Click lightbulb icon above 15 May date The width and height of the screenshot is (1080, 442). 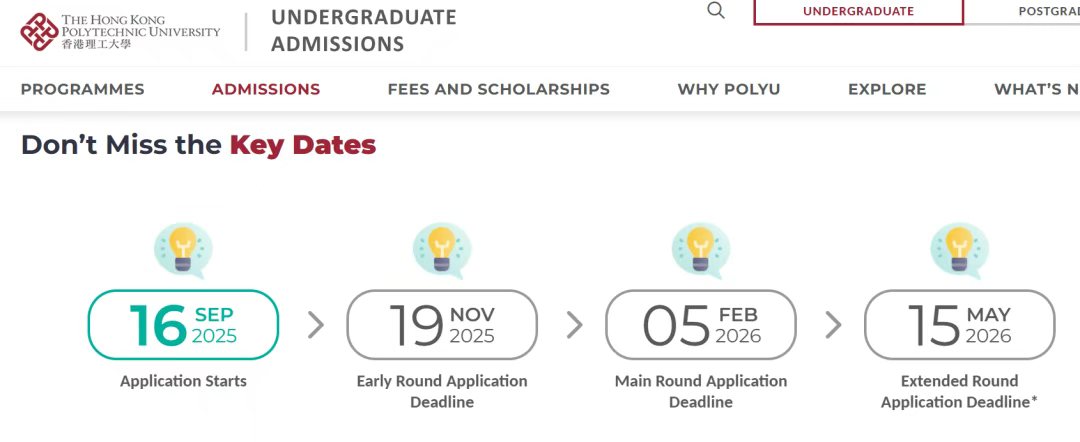960,250
